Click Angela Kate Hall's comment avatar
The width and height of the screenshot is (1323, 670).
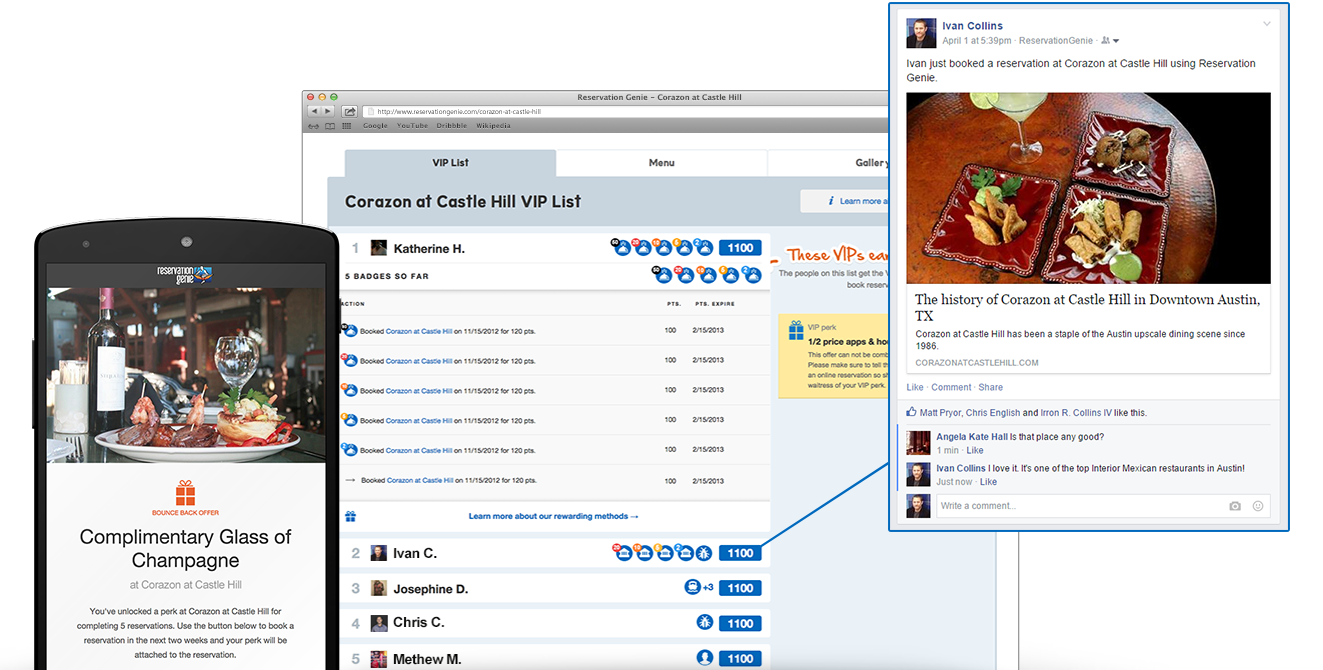tap(918, 443)
